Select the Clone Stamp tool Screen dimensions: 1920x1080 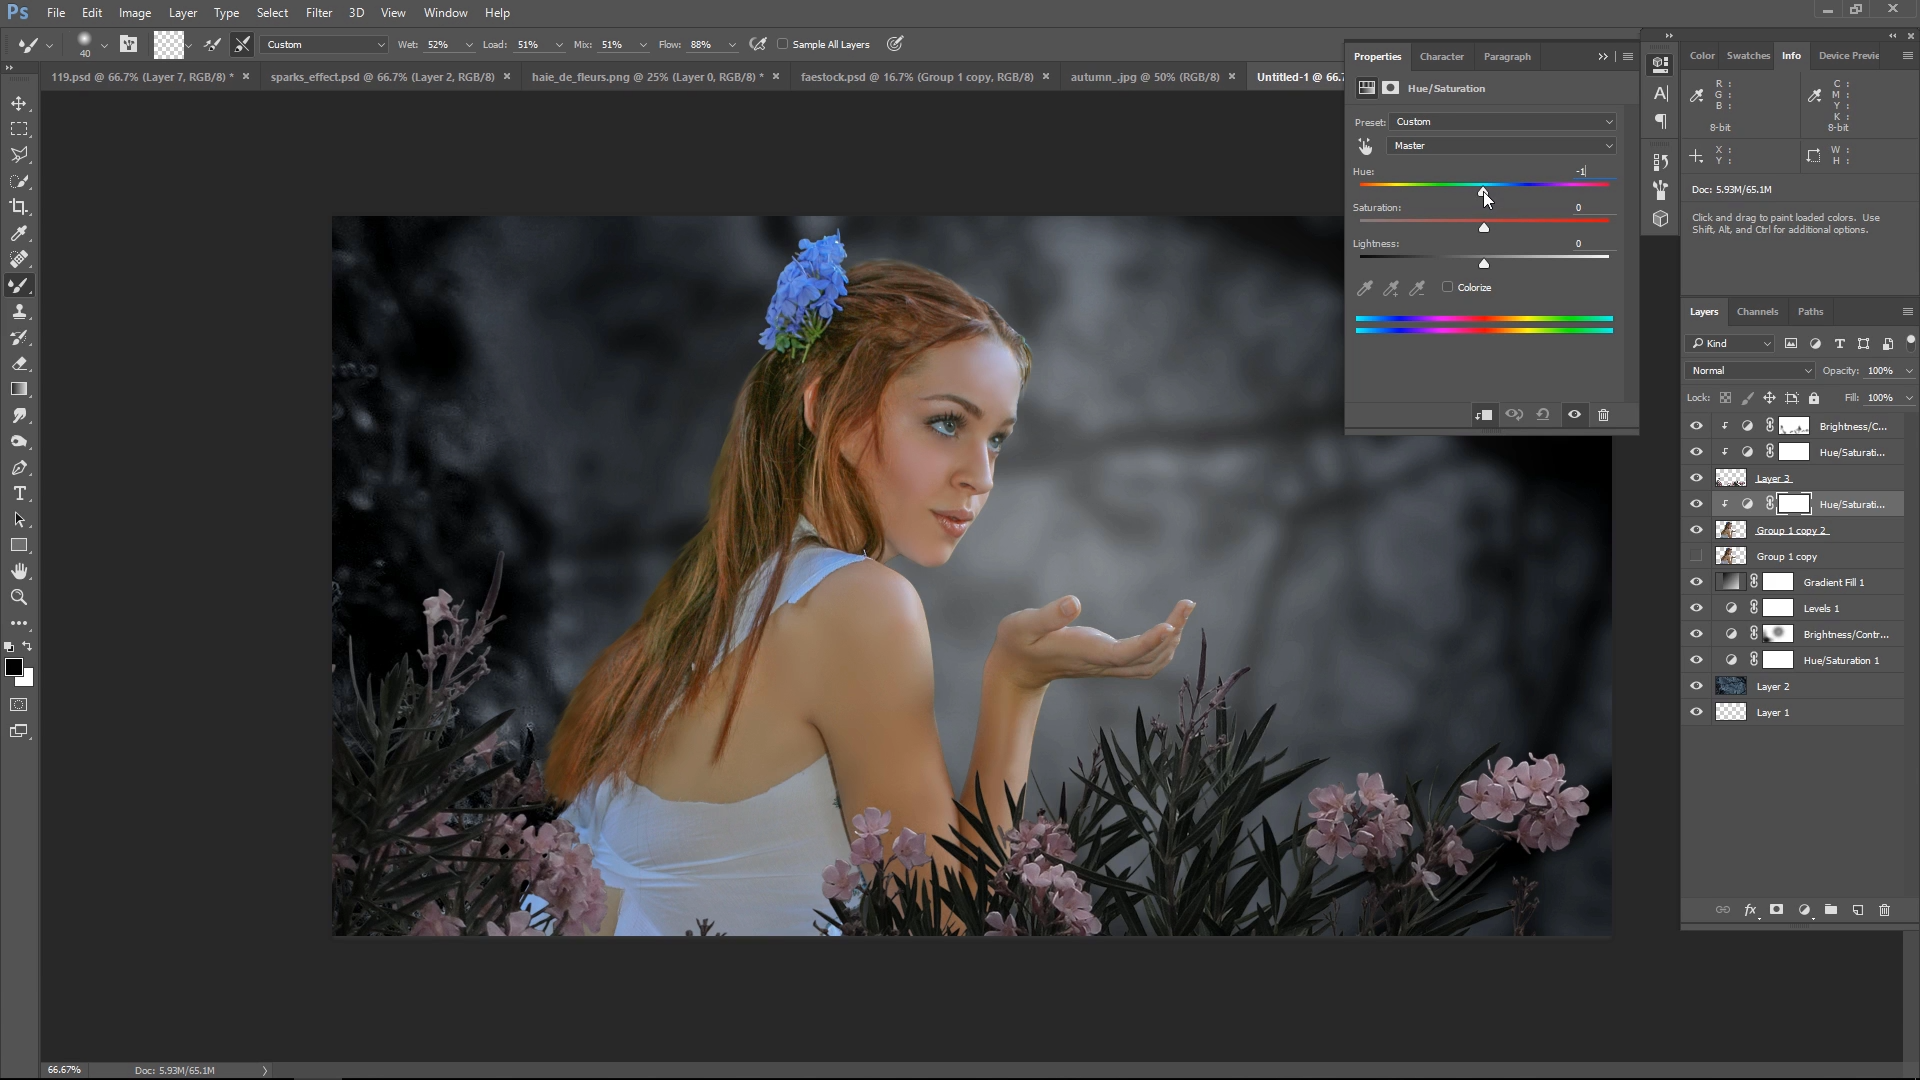click(x=19, y=311)
